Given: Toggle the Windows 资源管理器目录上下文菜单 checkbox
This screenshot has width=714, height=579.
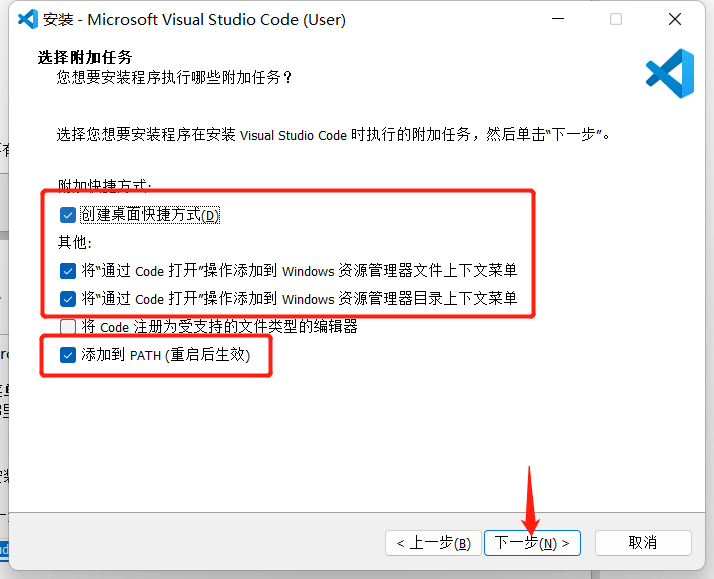Looking at the screenshot, I should coord(68,299).
